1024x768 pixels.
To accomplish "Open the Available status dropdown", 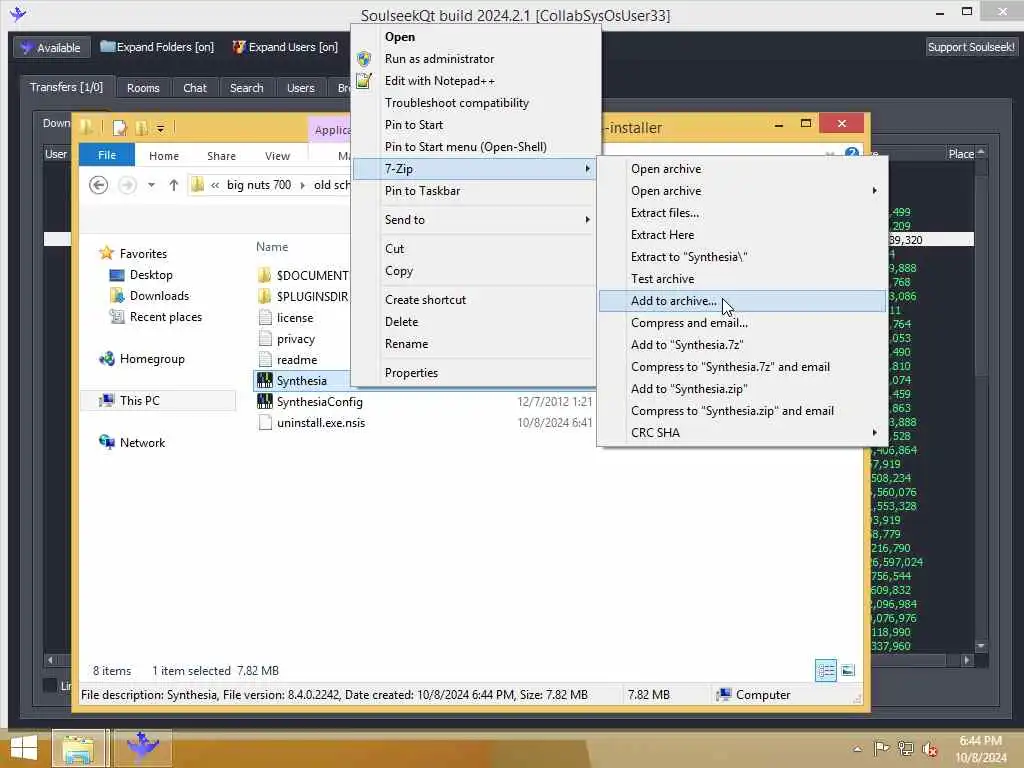I will [51, 48].
